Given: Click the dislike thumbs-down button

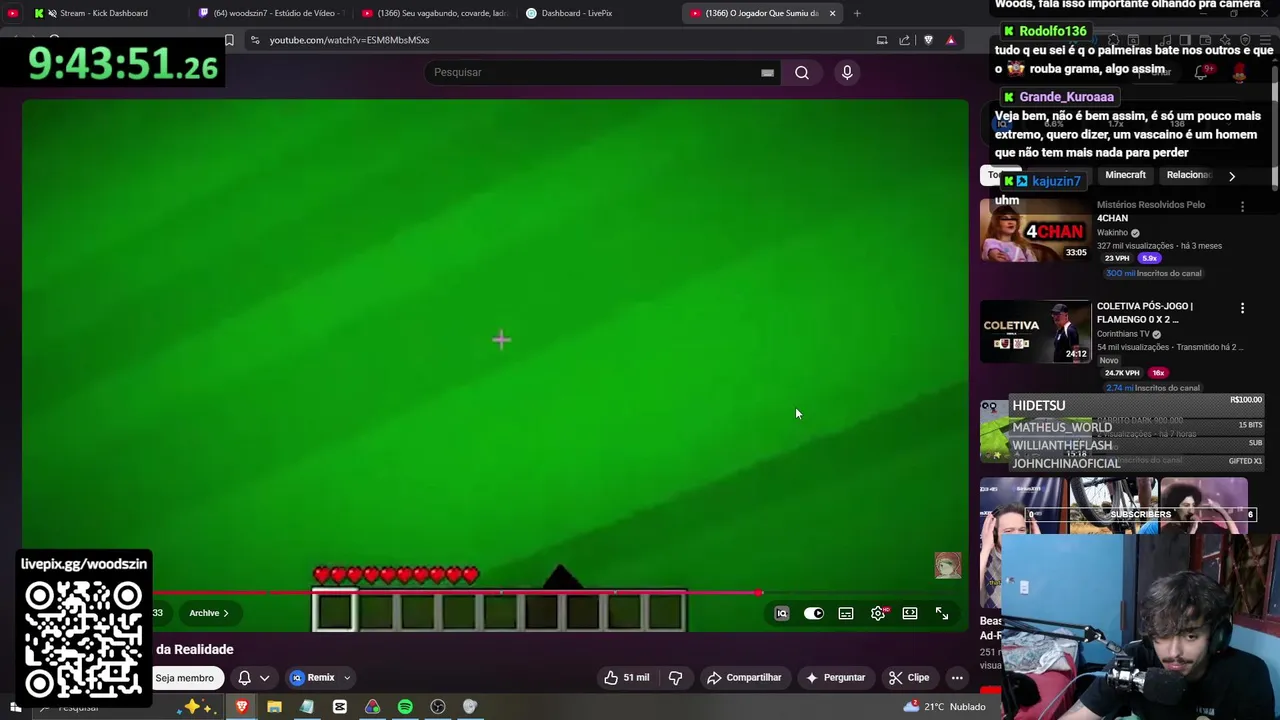Looking at the screenshot, I should point(675,678).
